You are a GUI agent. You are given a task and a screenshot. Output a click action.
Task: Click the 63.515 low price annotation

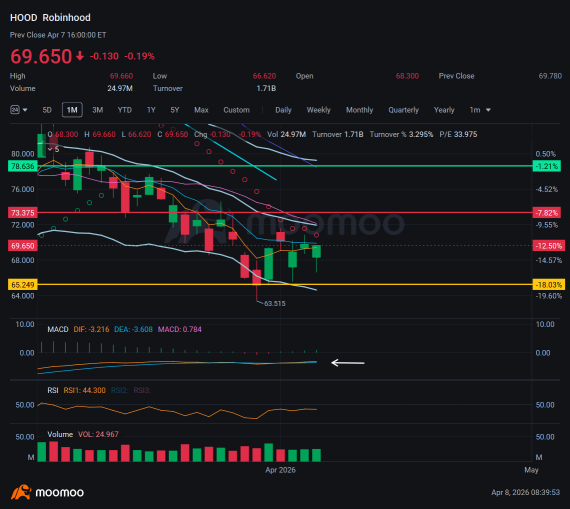[274, 304]
